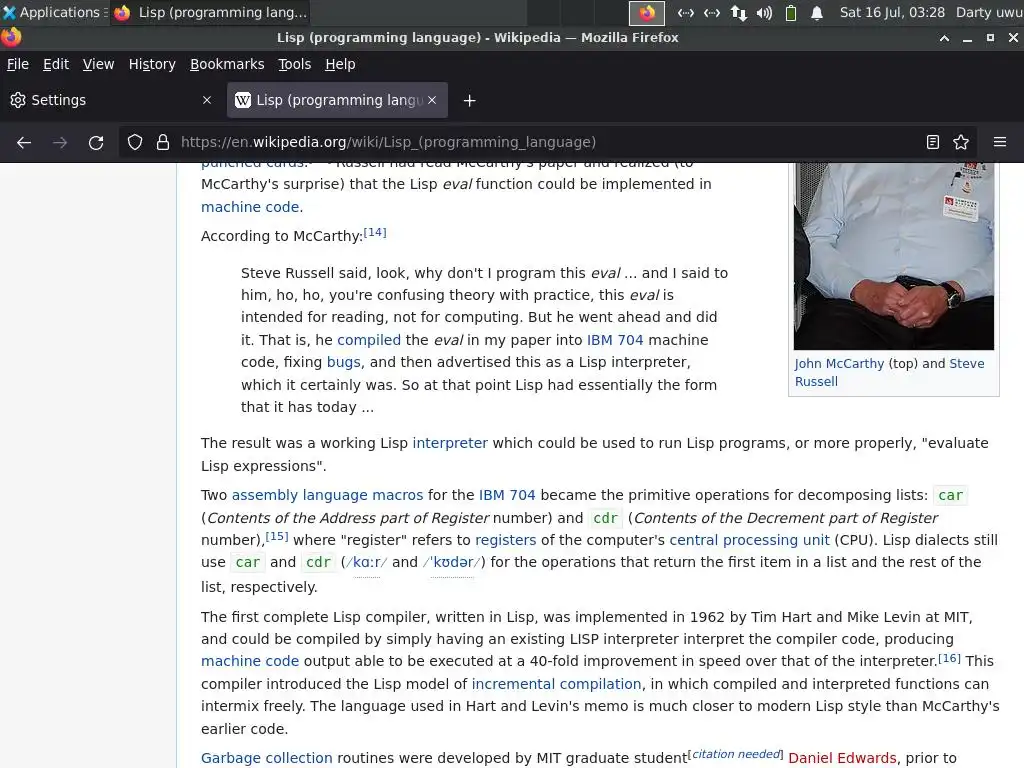
Task: Click the first double-arrow tray icon
Action: (x=686, y=12)
